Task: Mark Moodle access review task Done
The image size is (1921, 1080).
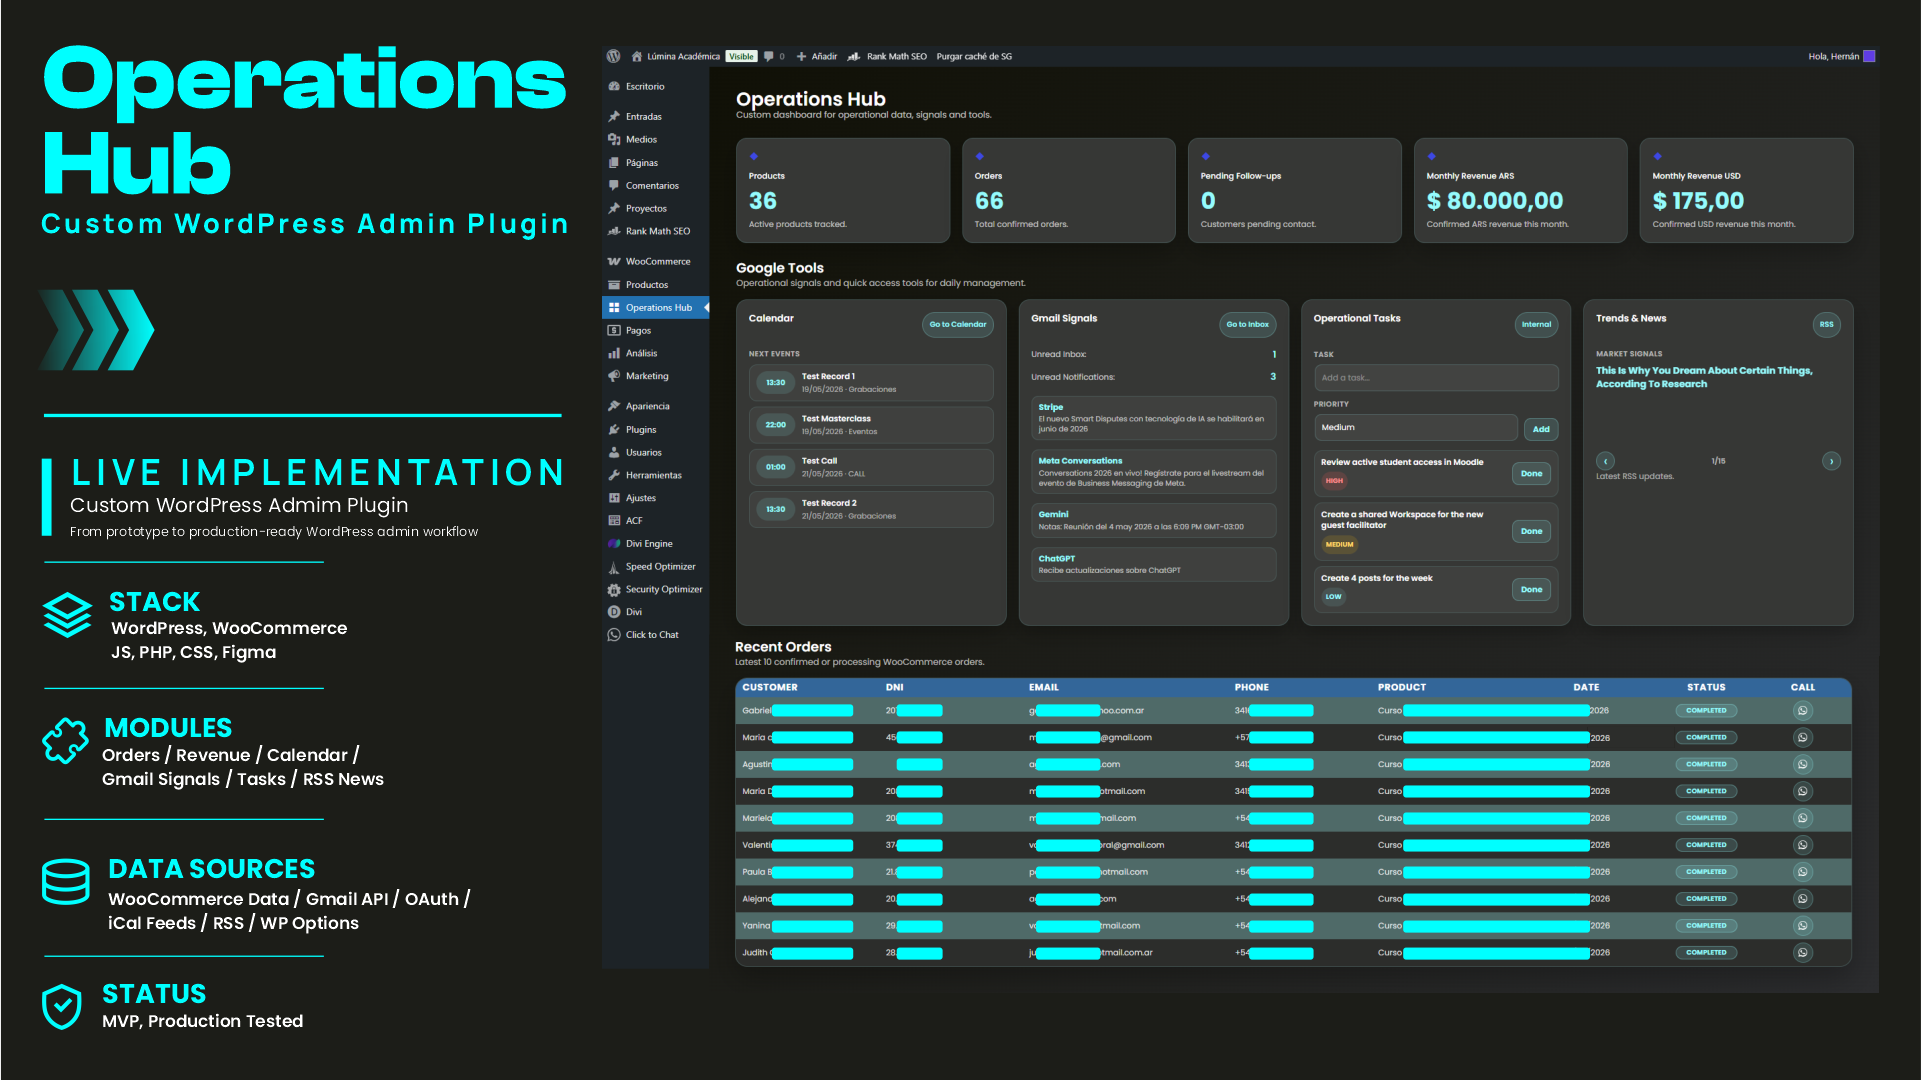Action: coord(1531,474)
